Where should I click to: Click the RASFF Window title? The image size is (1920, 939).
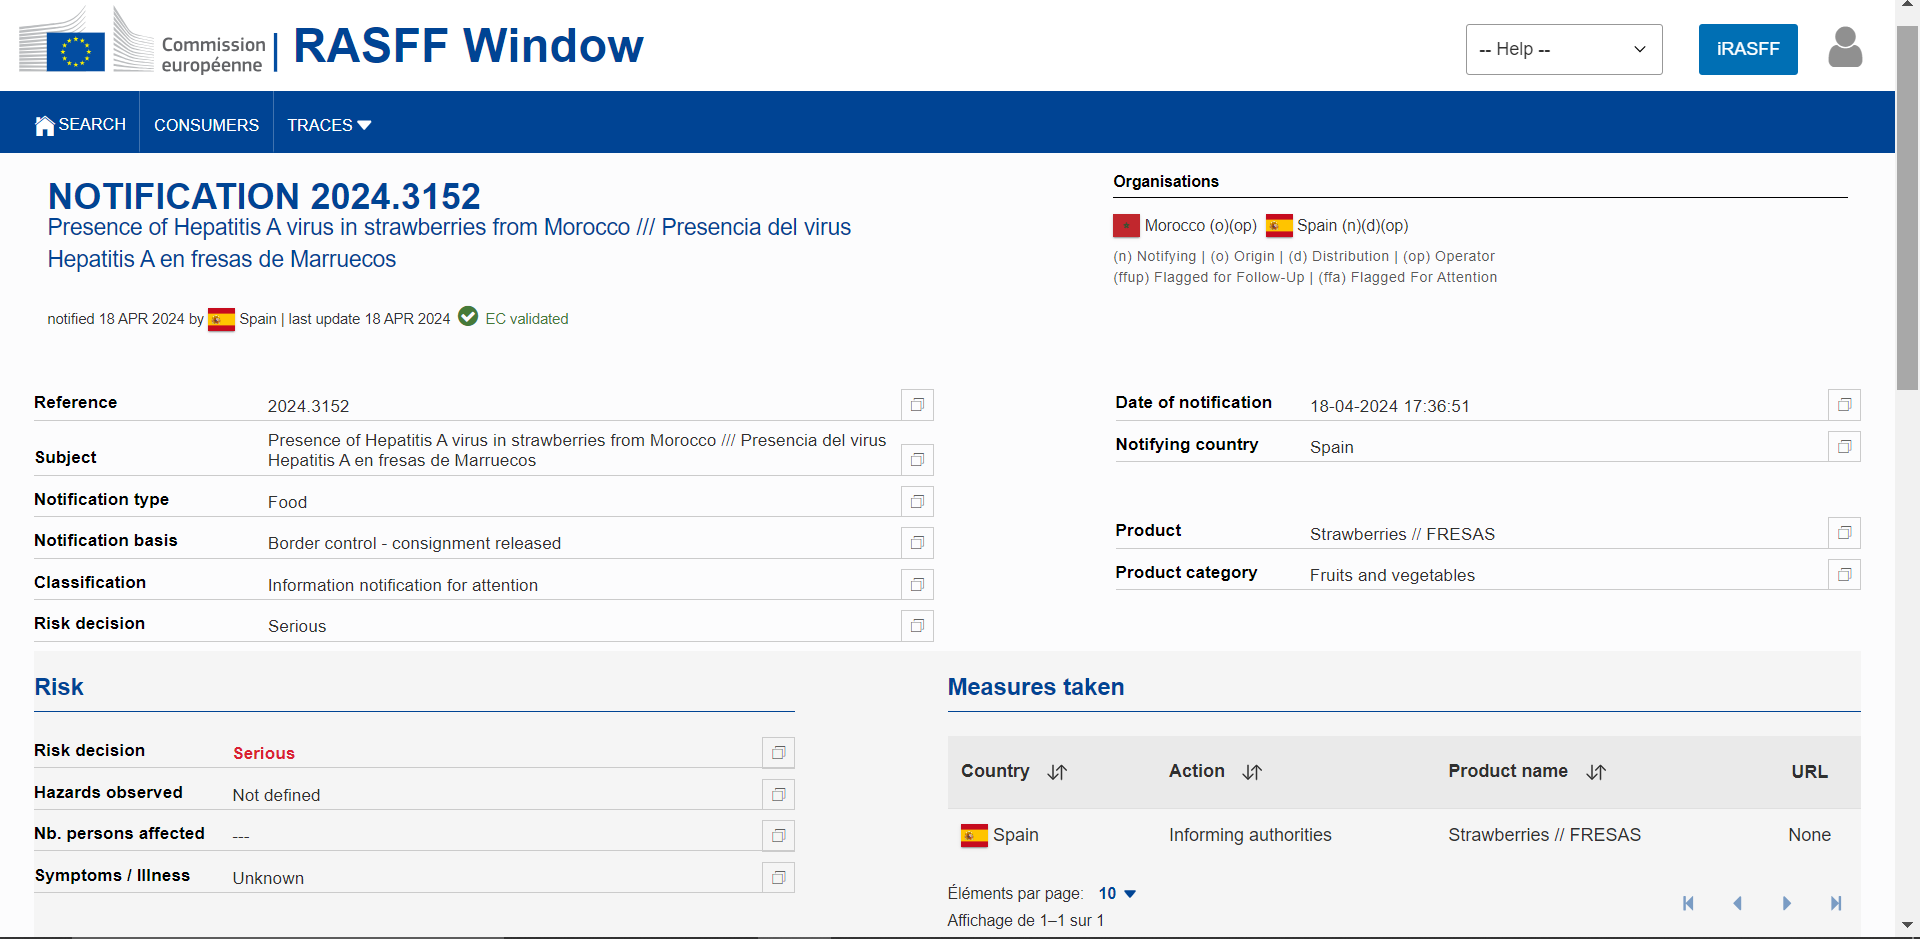(468, 46)
